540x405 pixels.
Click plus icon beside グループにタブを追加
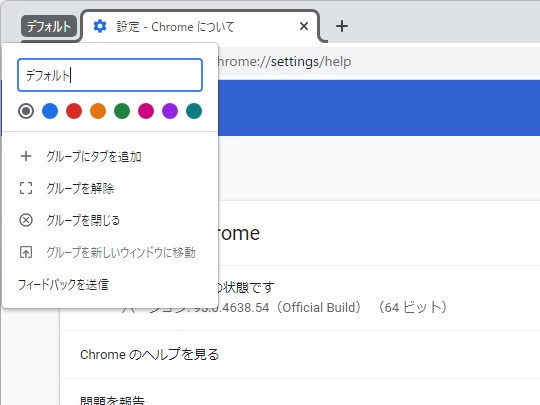26,156
